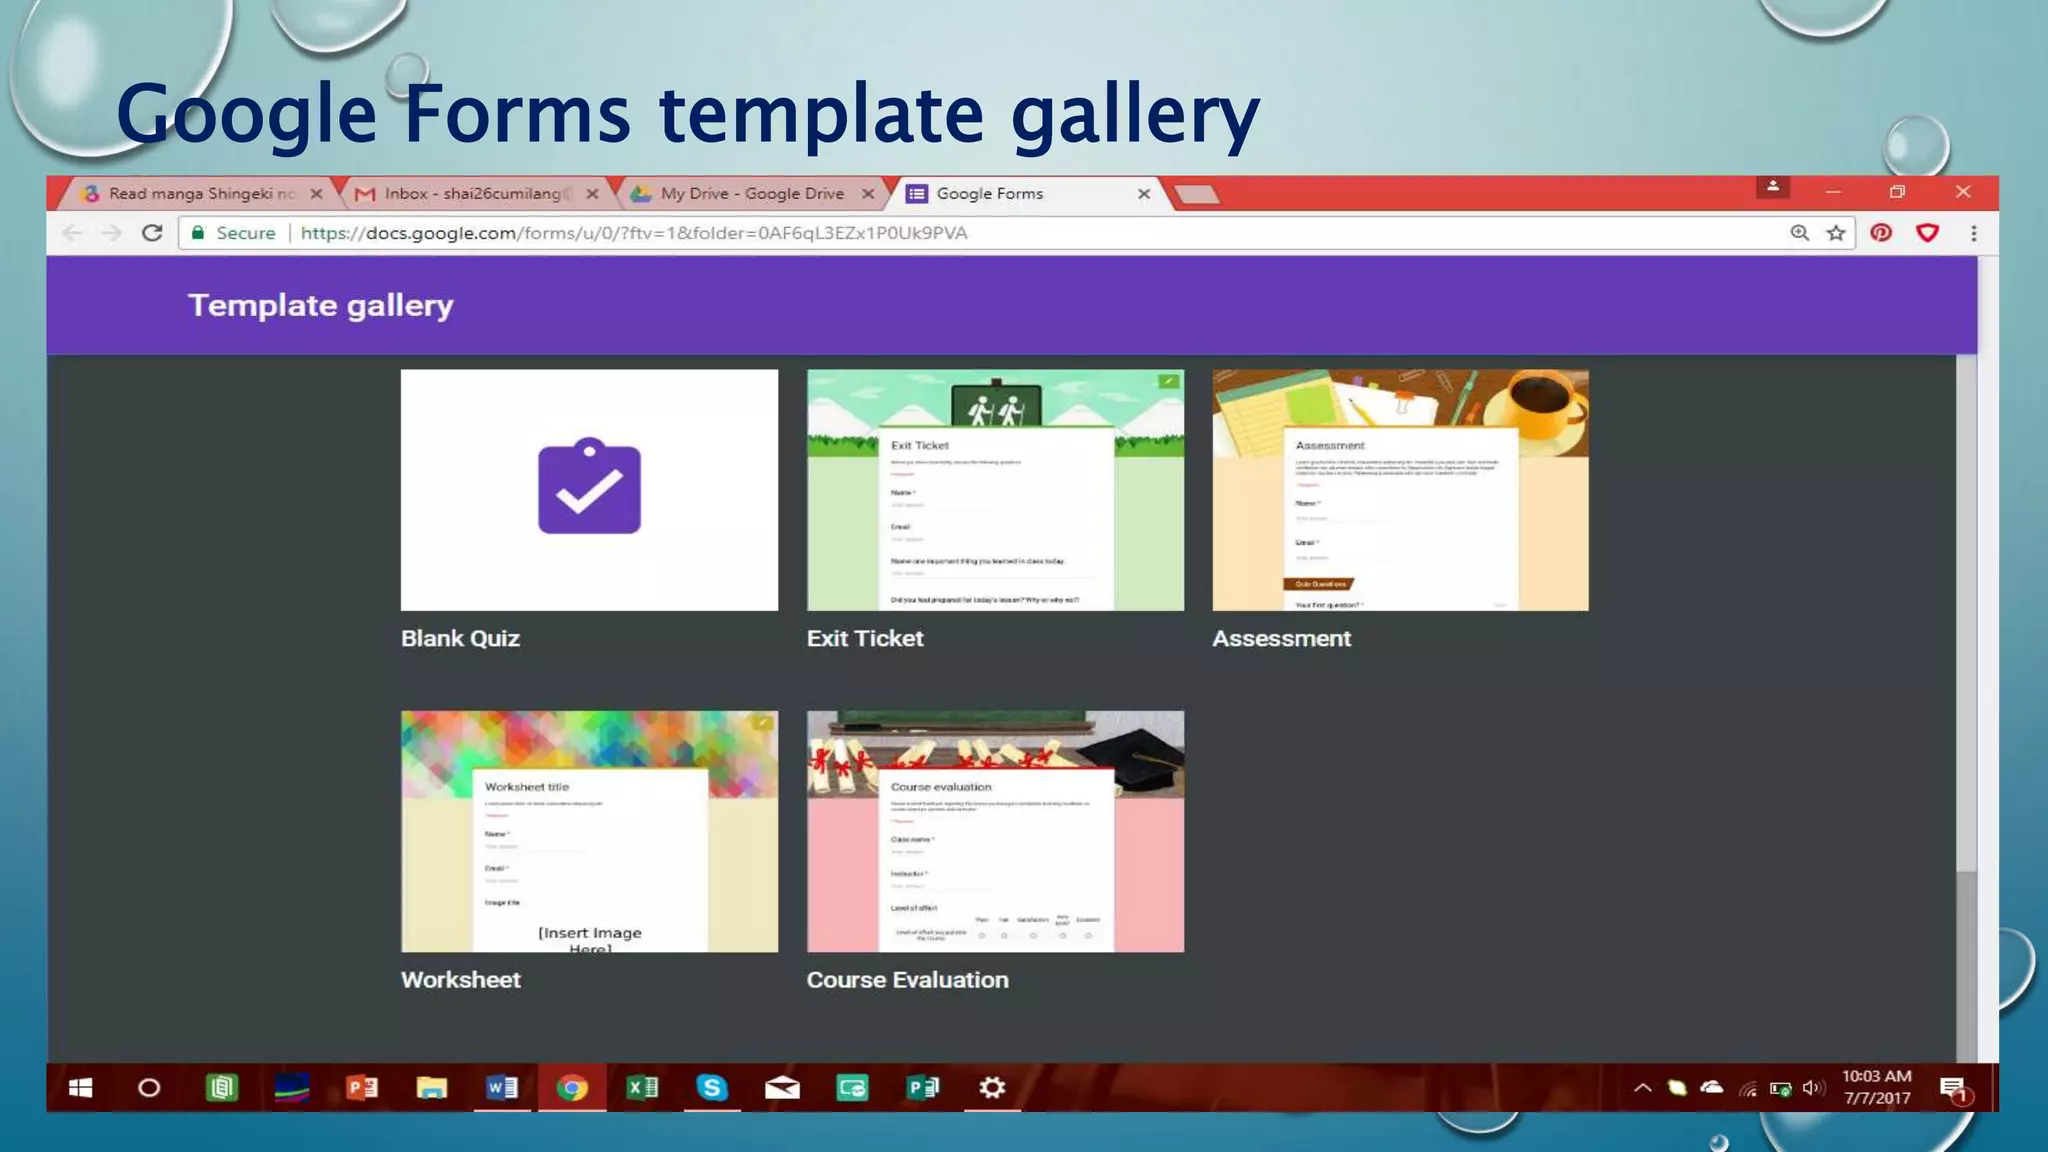The height and width of the screenshot is (1152, 2048).
Task: Close the Gmail Inbox tab
Action: pos(592,194)
